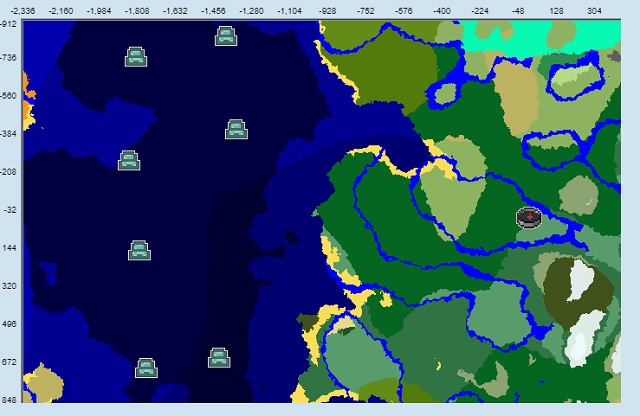This screenshot has width=640, height=416.
Task: Click the ocean monument nearest the -384 row
Action: pyautogui.click(x=236, y=129)
